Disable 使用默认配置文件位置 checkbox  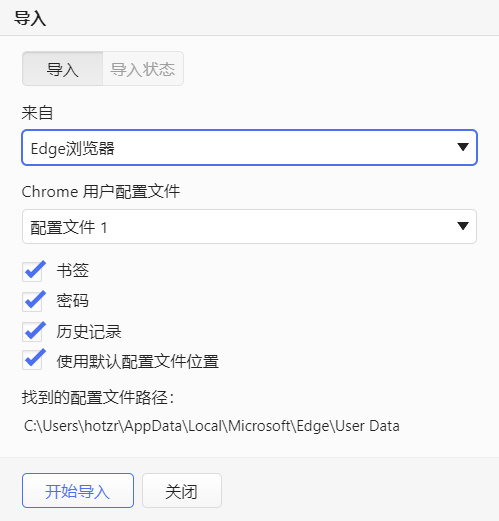coord(32,360)
